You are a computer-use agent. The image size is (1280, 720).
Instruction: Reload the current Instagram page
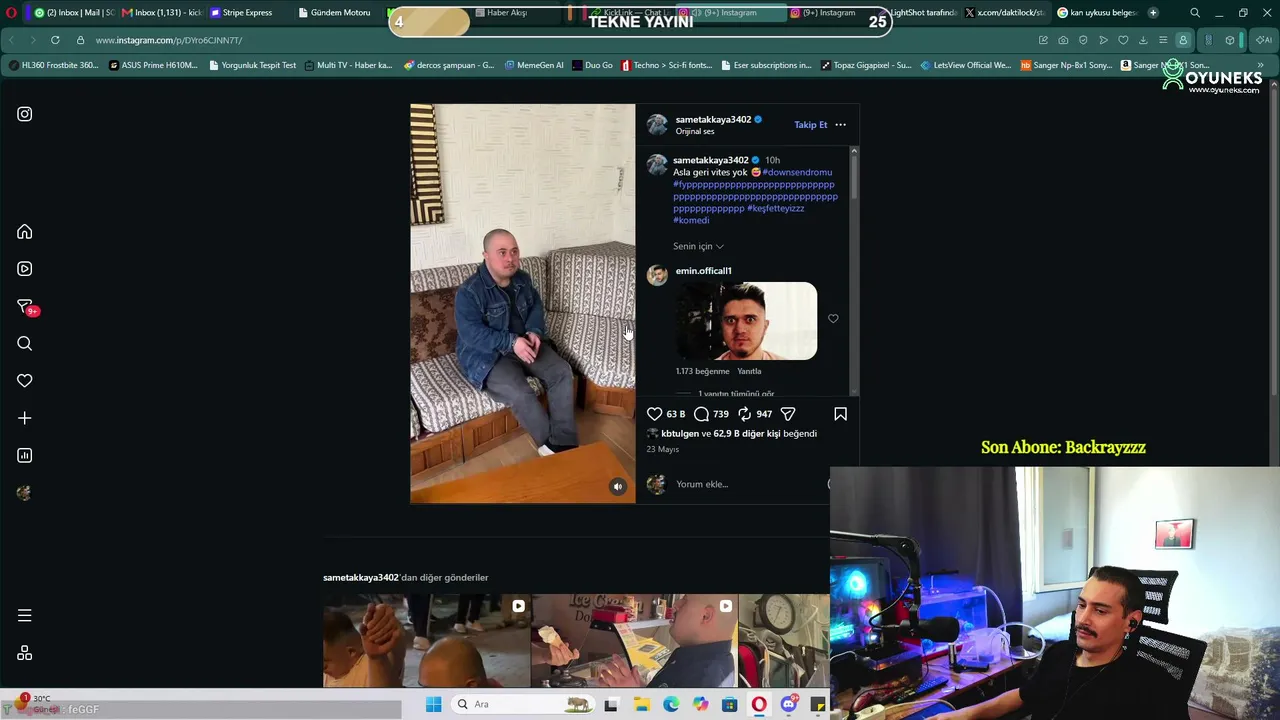click(55, 40)
